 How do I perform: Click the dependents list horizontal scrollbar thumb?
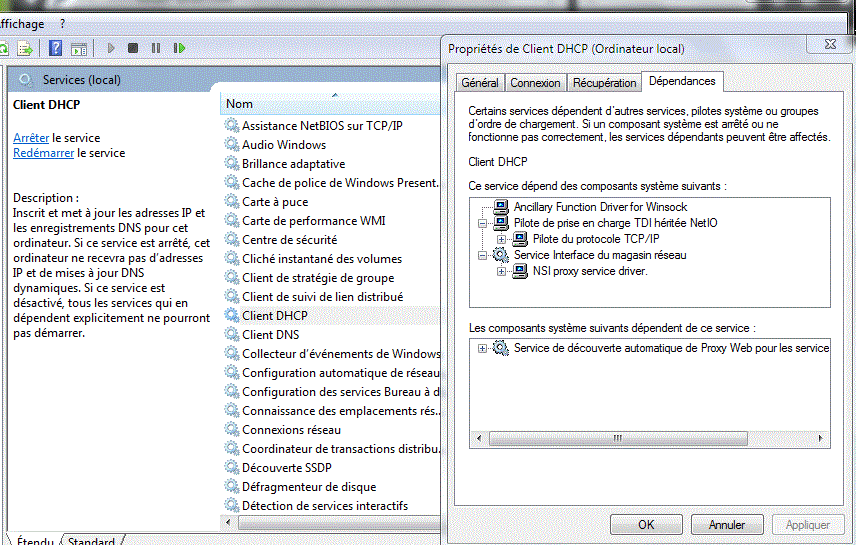tap(618, 438)
